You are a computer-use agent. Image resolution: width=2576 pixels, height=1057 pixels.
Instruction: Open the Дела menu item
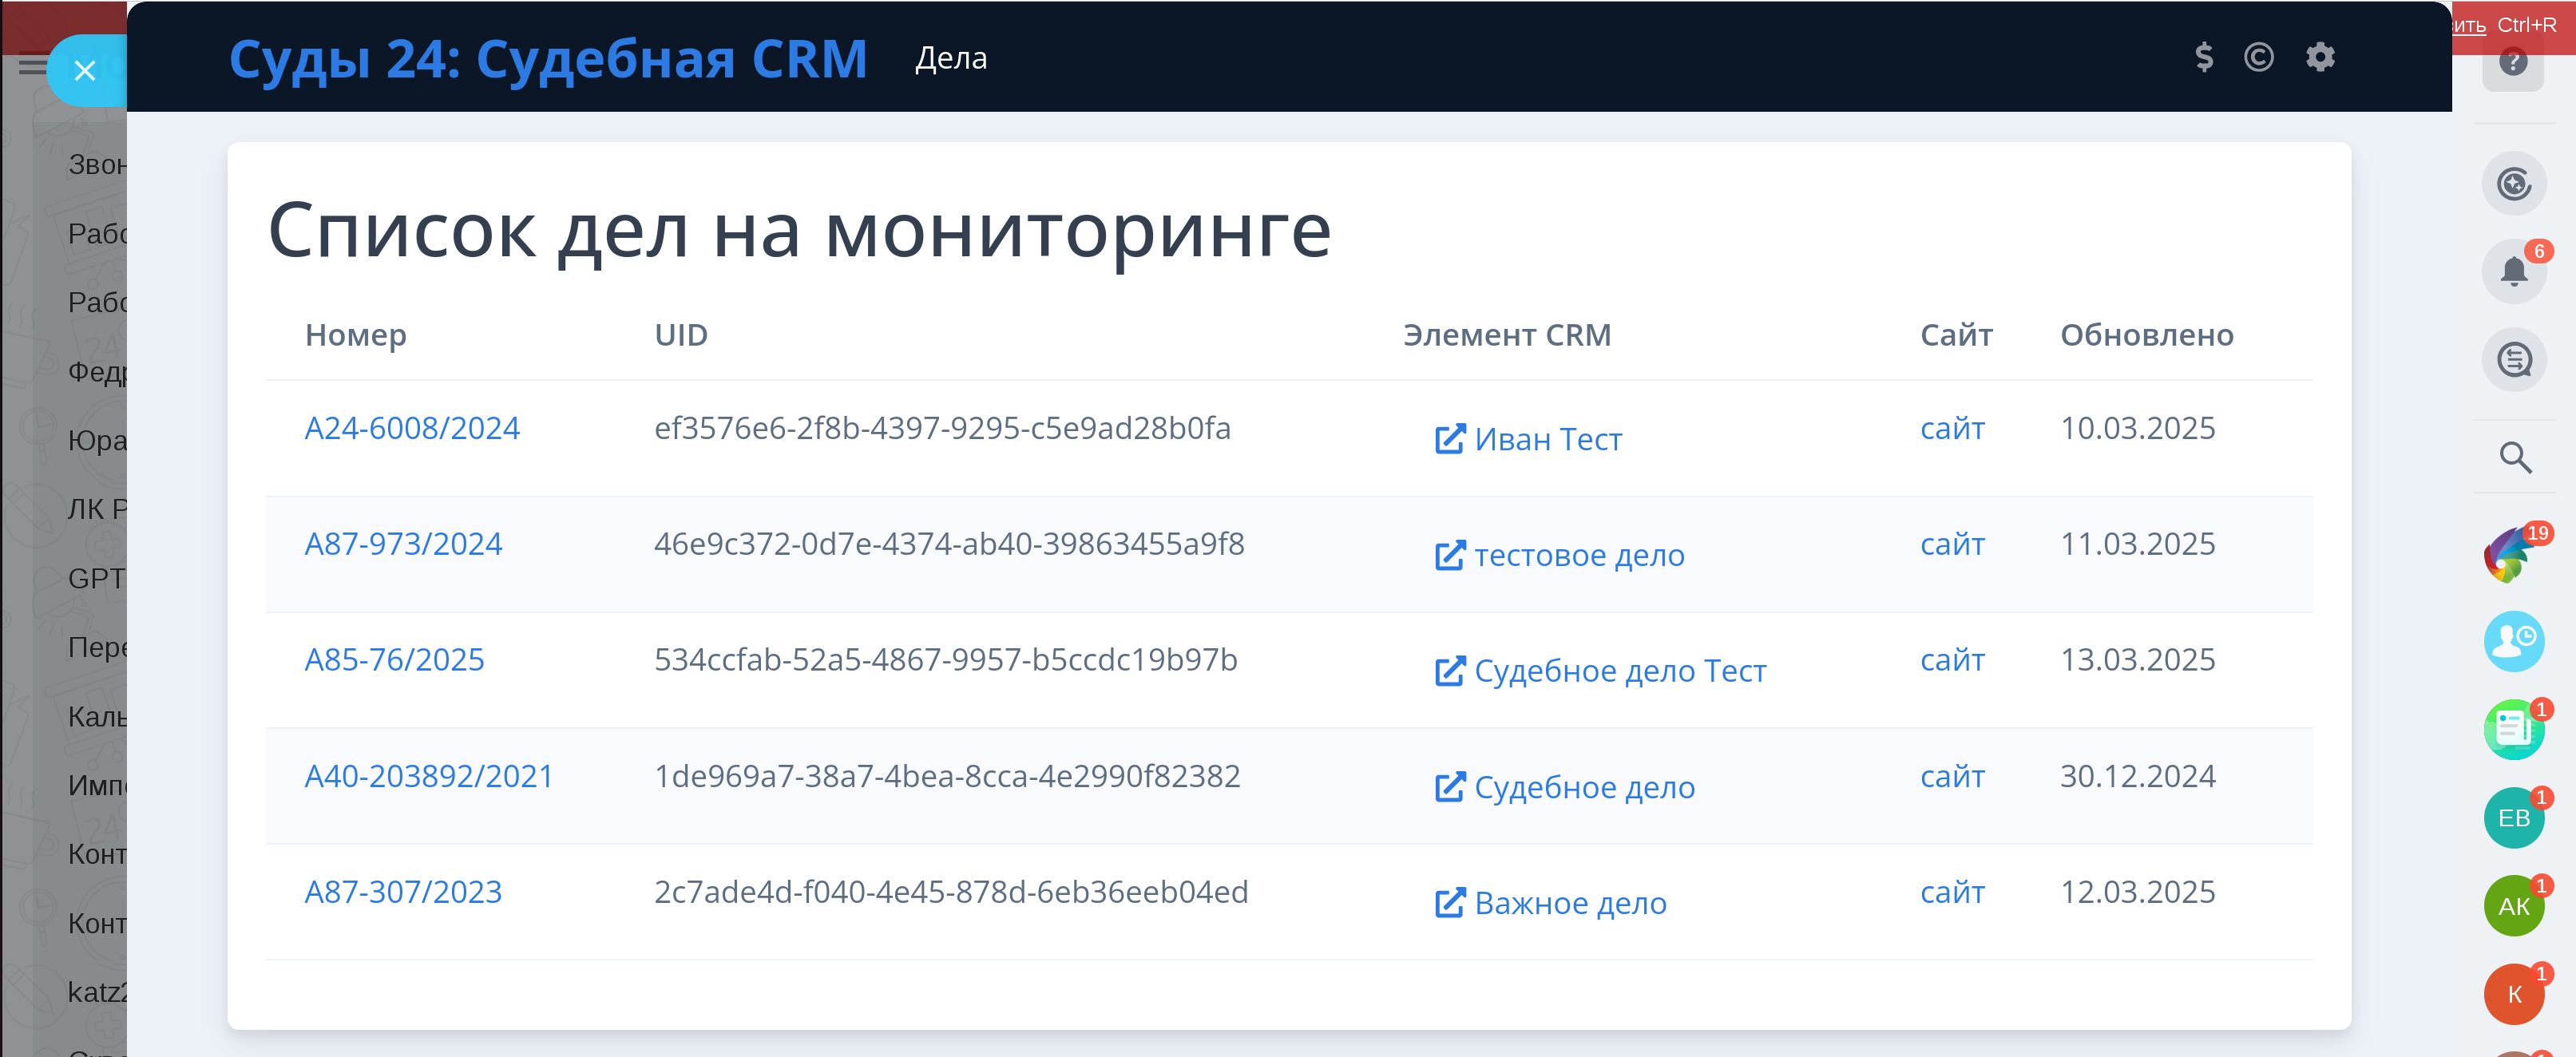[950, 58]
